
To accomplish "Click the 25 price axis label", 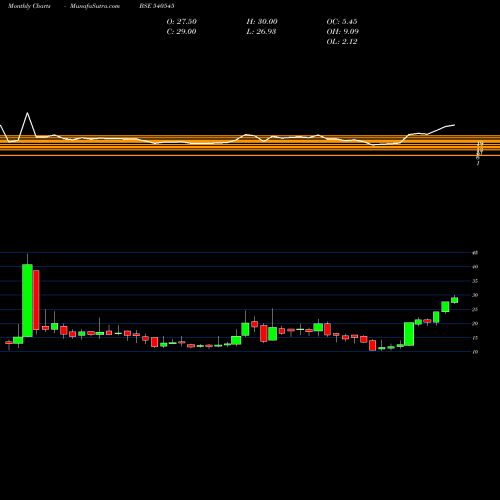I will (475, 309).
